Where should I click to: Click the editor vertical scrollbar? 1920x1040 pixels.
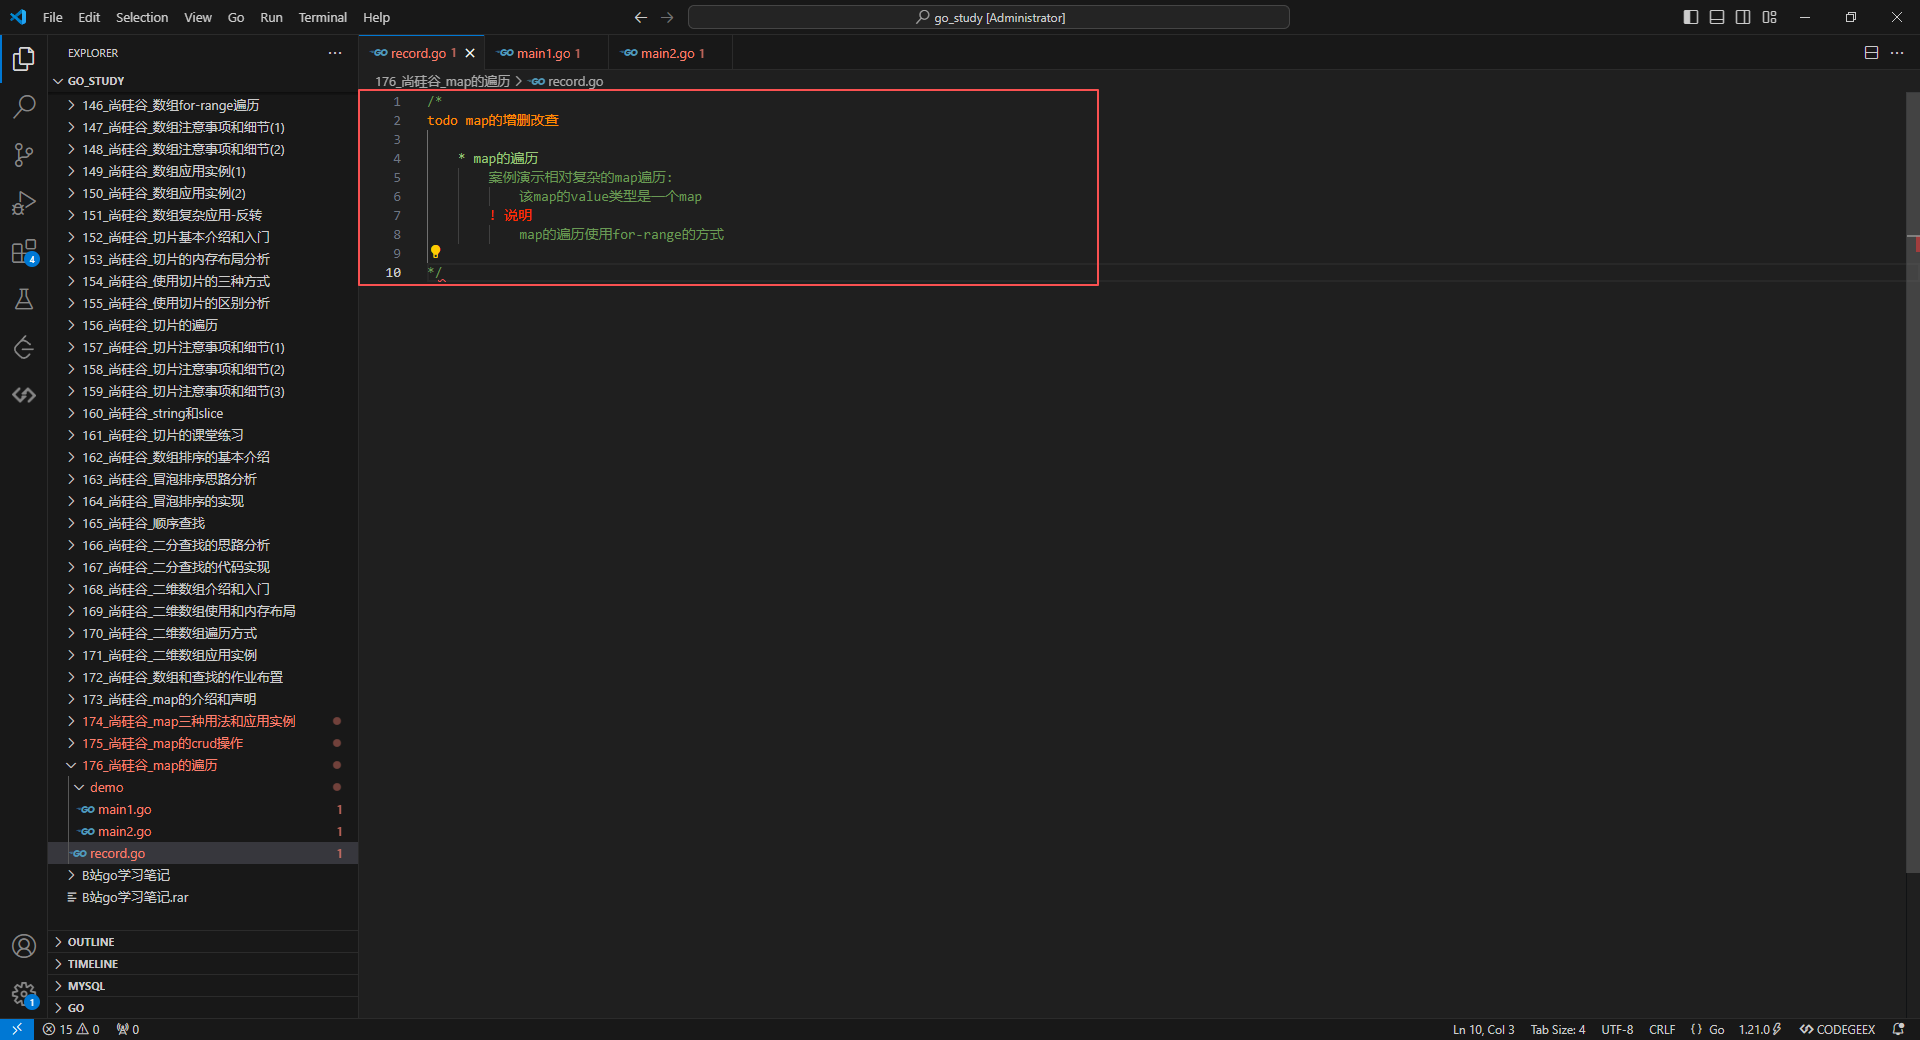[x=1912, y=482]
